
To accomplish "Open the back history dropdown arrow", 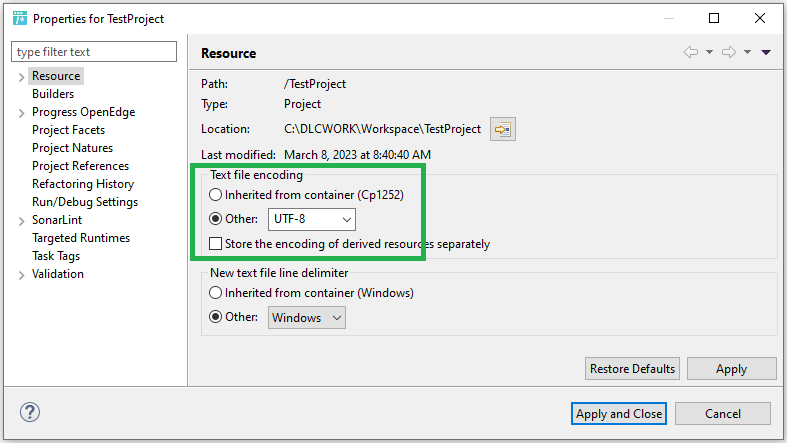I will pos(709,53).
